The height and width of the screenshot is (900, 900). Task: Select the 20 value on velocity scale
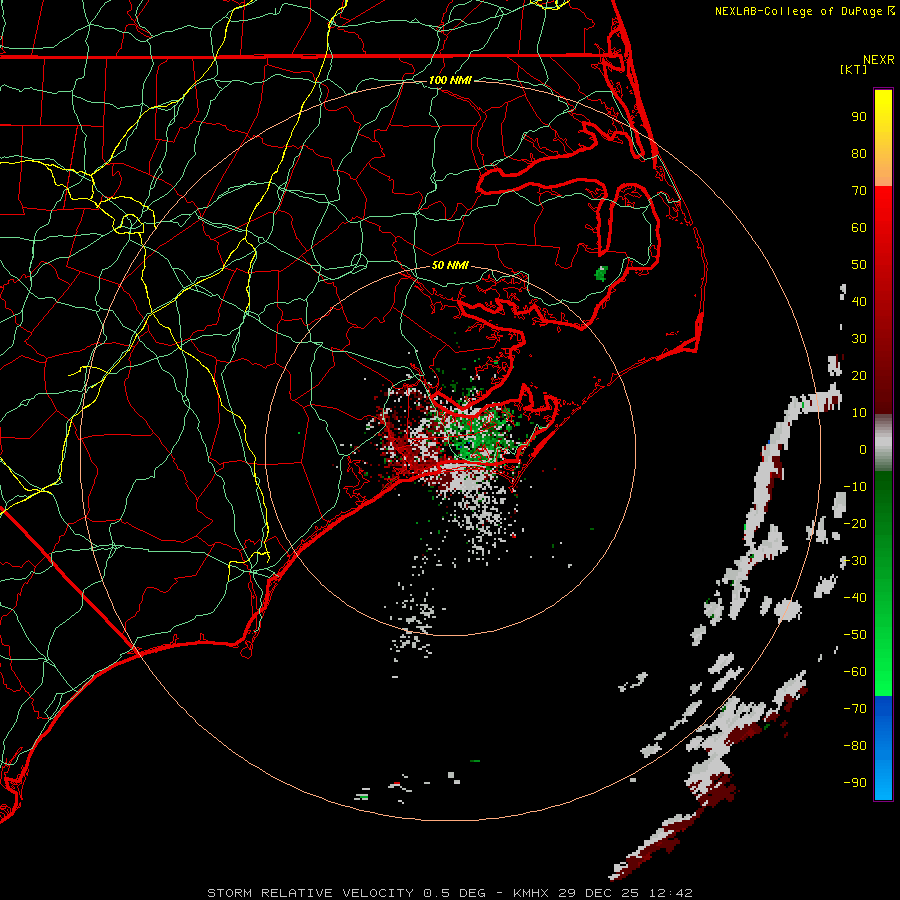pos(859,375)
